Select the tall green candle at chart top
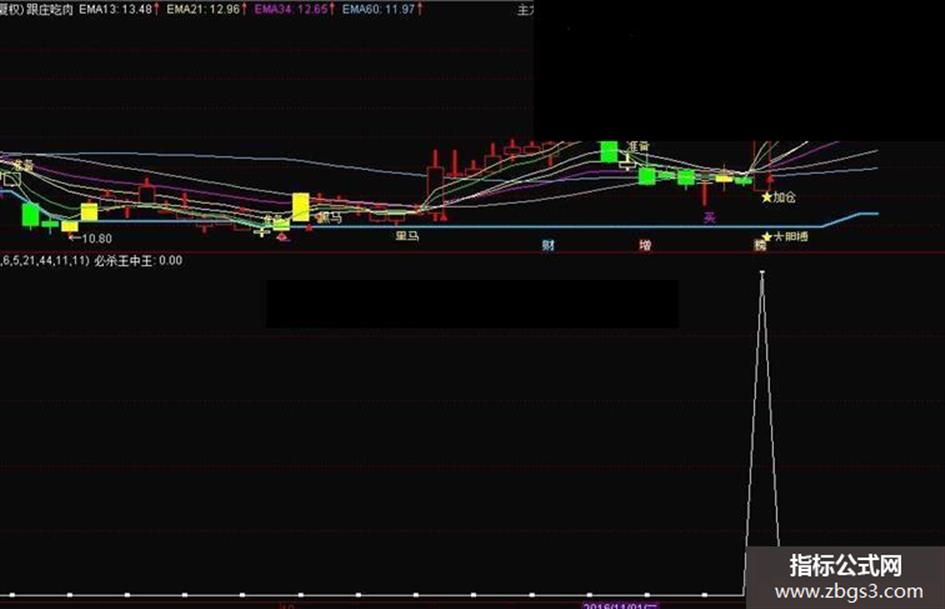The height and width of the screenshot is (609, 945). [x=609, y=151]
